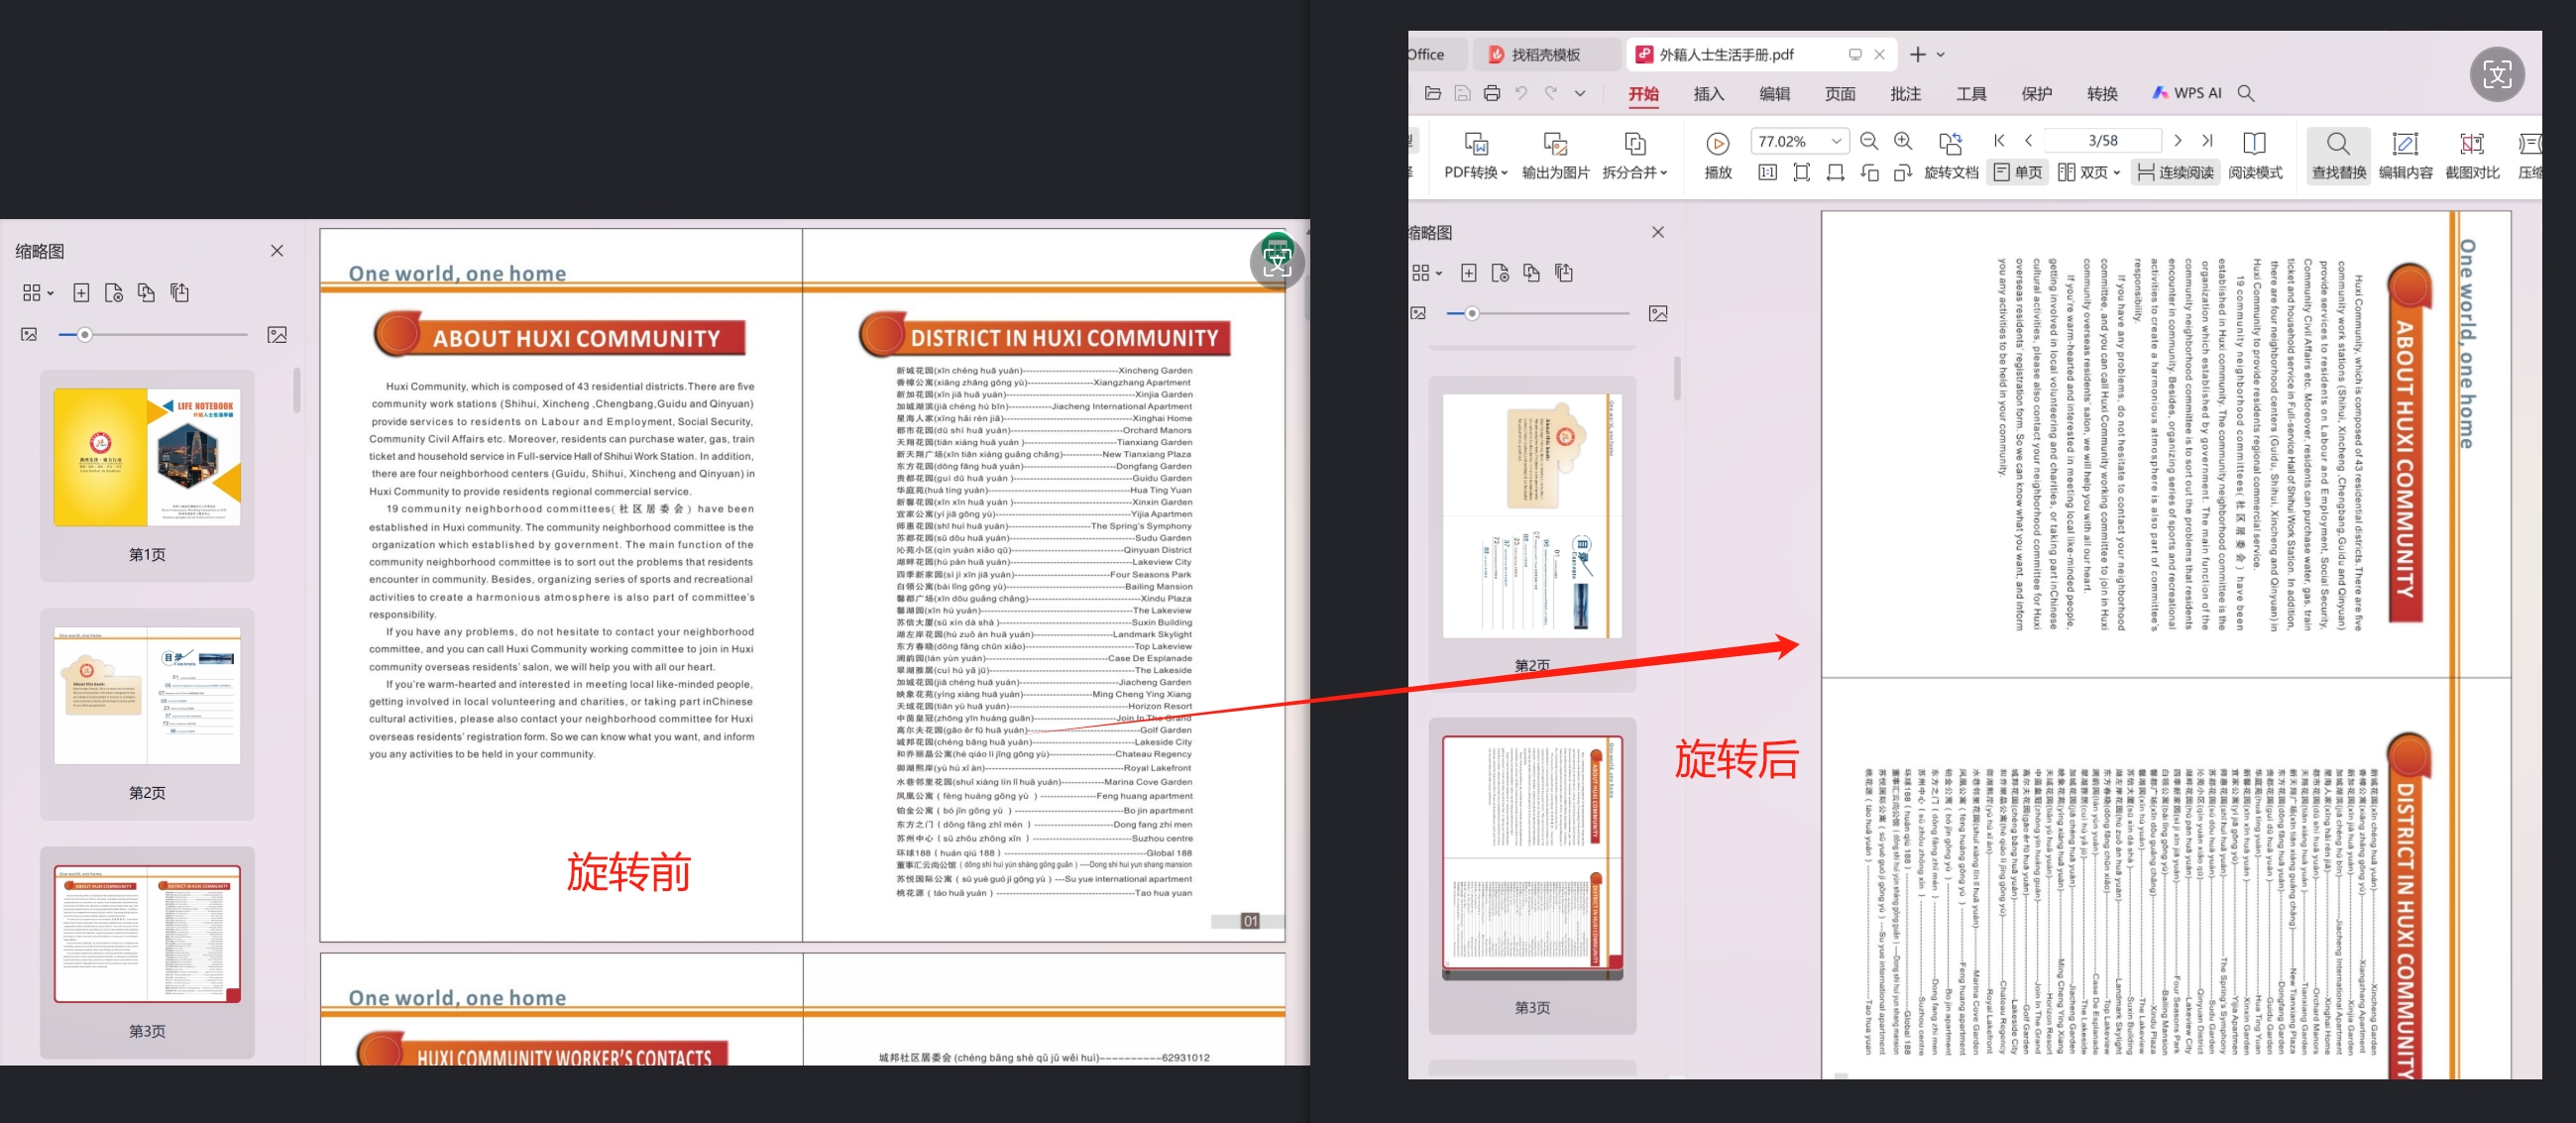Go to next page arrow
Image resolution: width=2576 pixels, height=1123 pixels.
pyautogui.click(x=2177, y=141)
